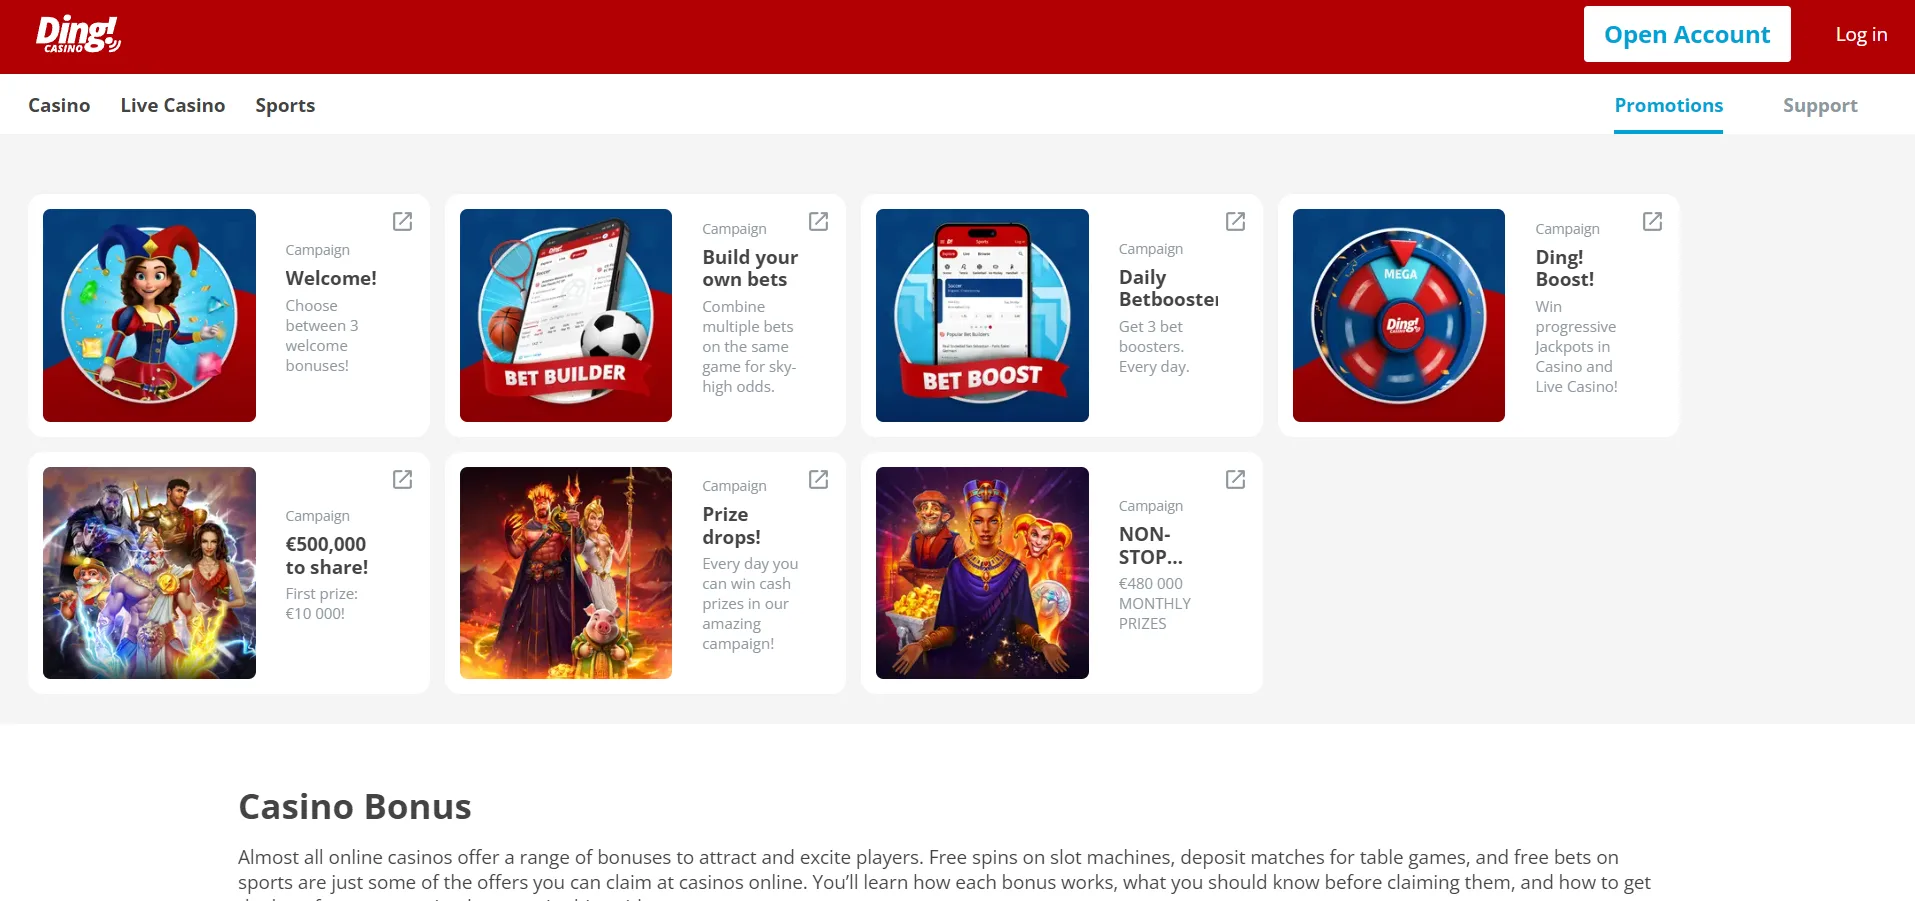Screen dimensions: 1915x901
Task: Select the Promotions tab
Action: 1668,105
